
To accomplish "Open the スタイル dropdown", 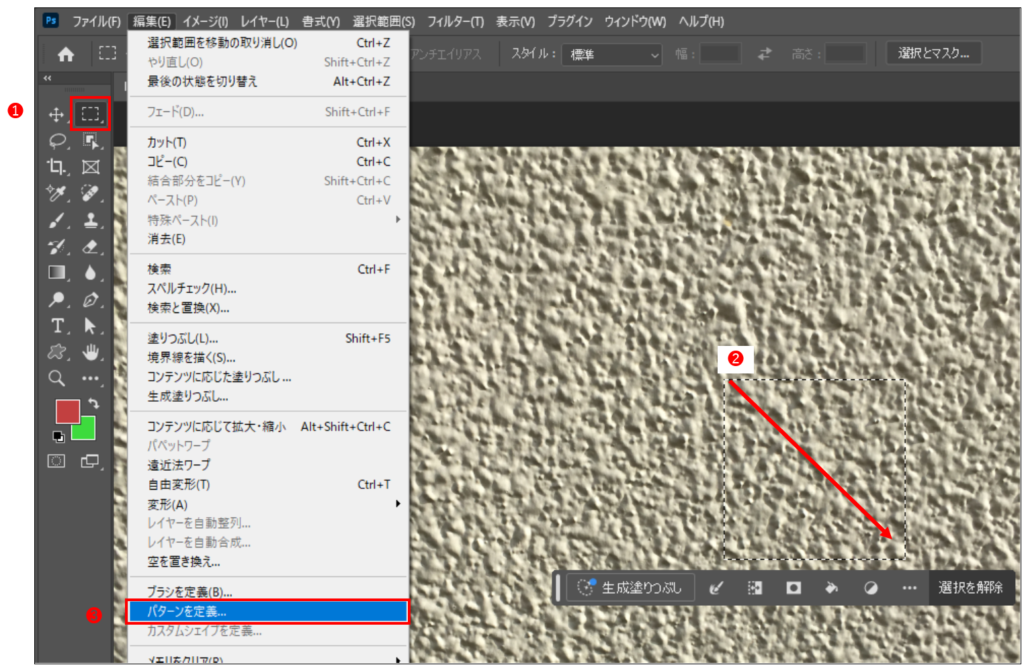I will click(x=612, y=54).
